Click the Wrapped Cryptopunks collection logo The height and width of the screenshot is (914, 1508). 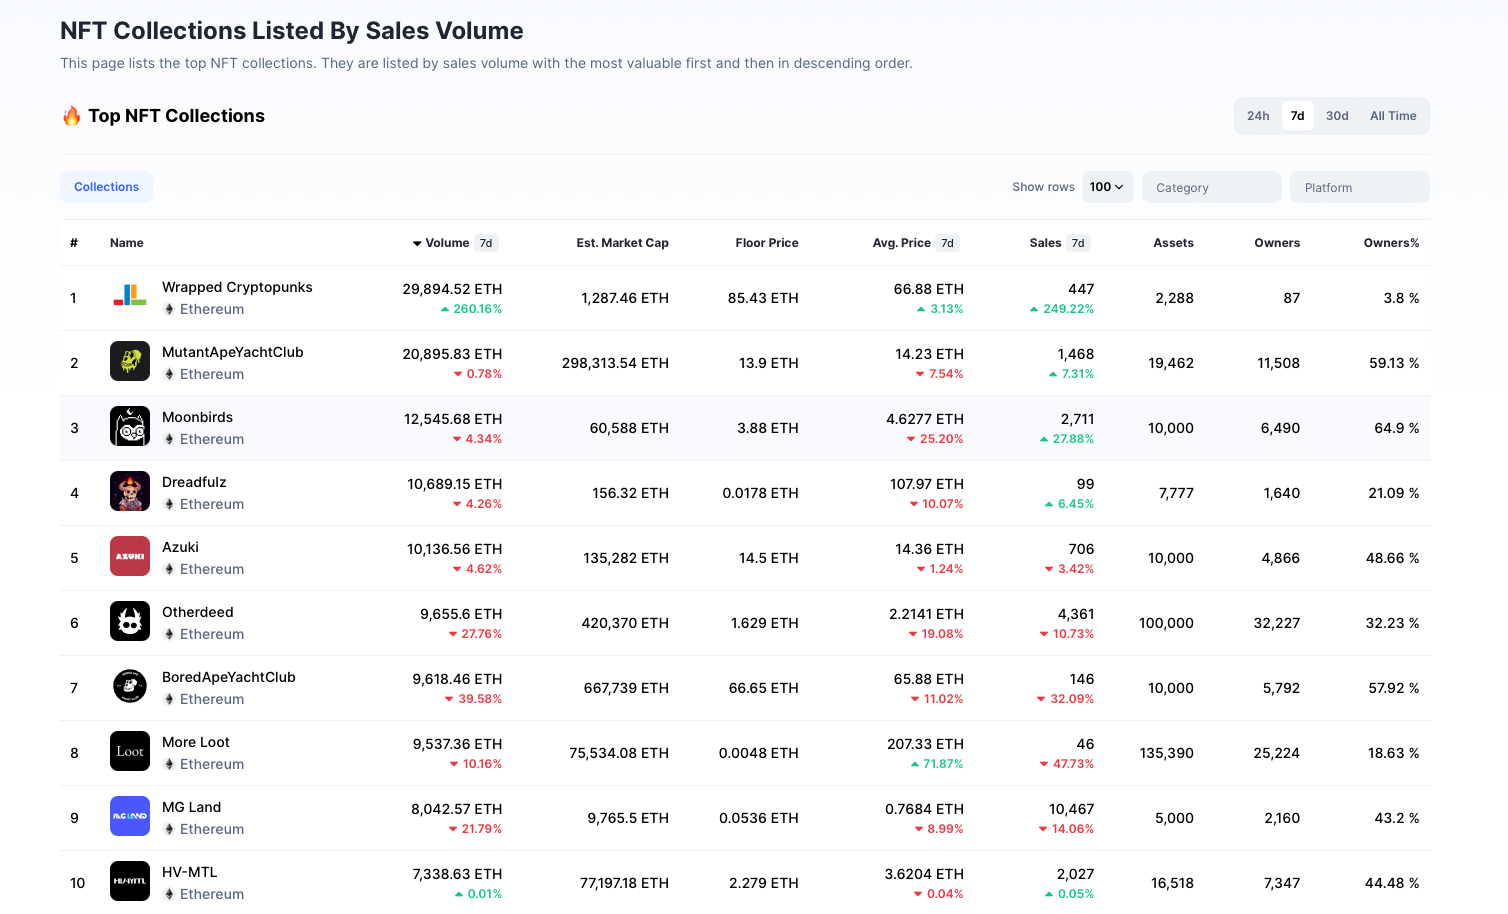pos(130,297)
